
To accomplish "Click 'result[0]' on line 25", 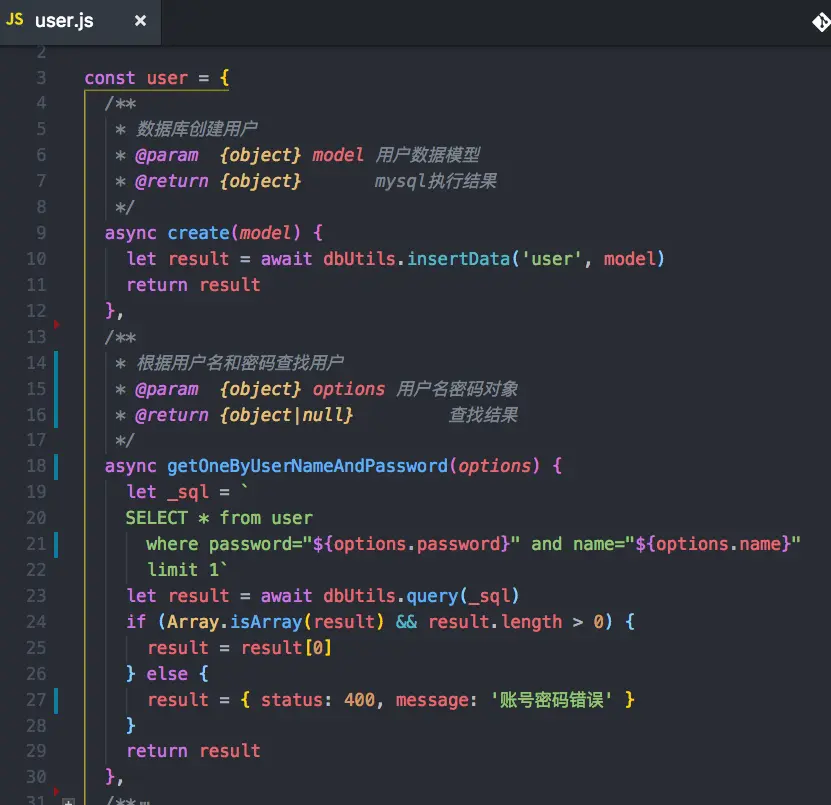I will click(286, 648).
